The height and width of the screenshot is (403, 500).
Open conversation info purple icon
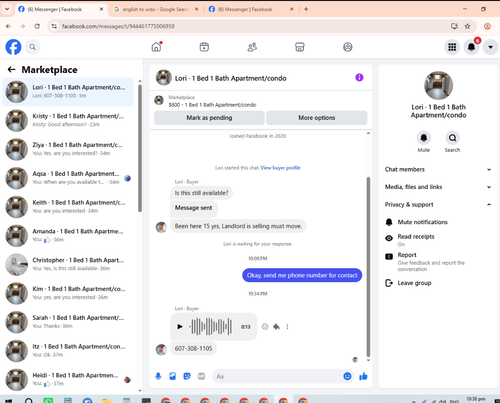pos(359,77)
